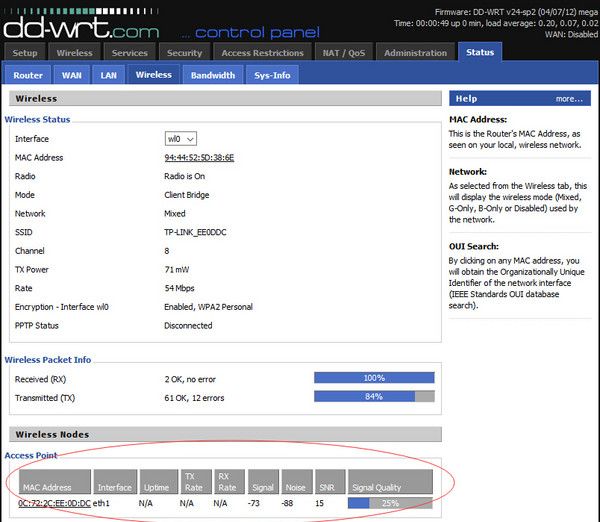Switch to the LAN sub-tab

pyautogui.click(x=109, y=75)
